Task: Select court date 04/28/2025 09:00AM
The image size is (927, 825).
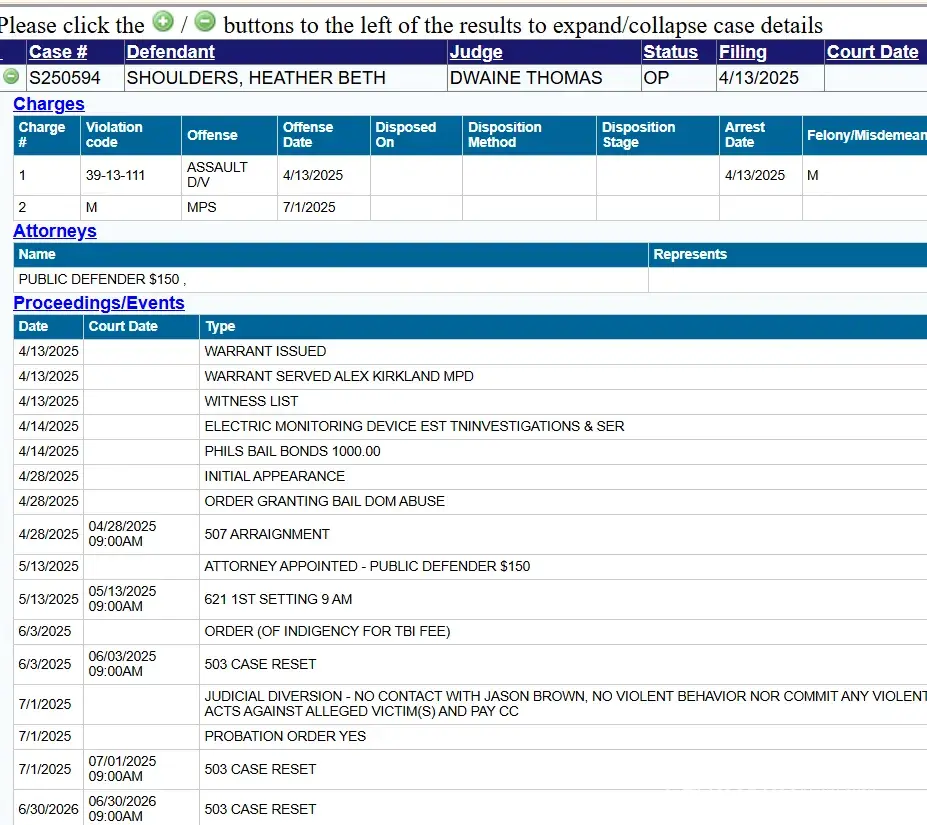Action: 122,533
